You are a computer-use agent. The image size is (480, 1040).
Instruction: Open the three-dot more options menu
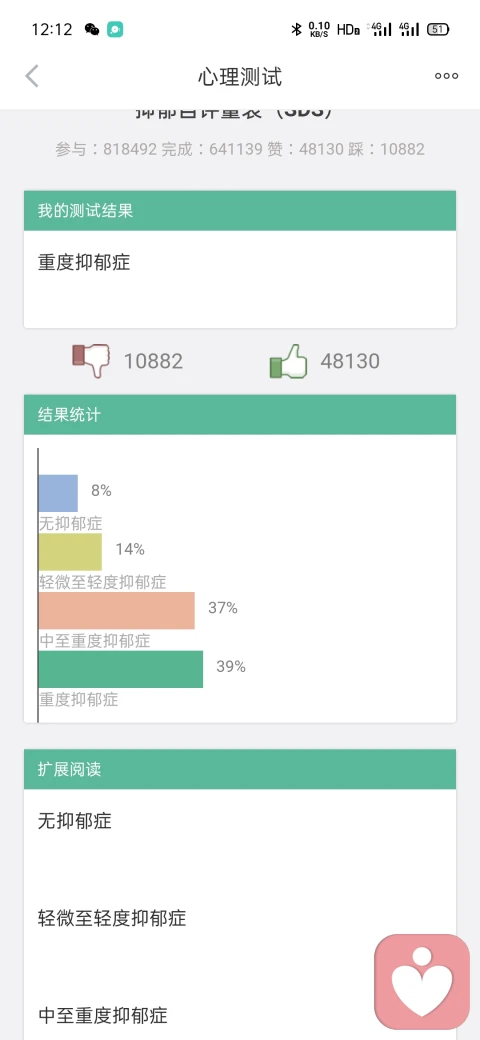coord(446,76)
